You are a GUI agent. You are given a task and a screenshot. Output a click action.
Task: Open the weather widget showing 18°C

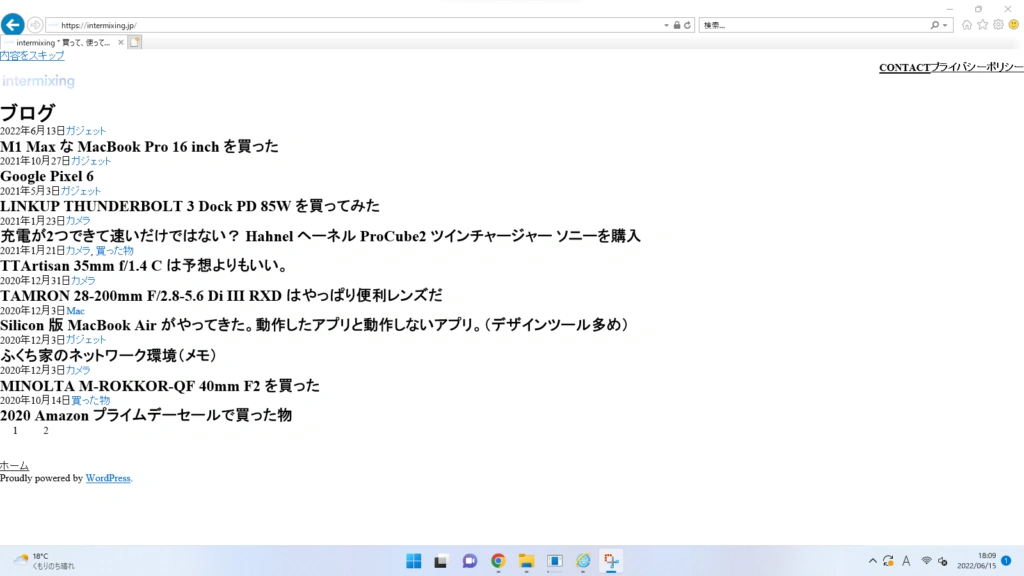(44, 561)
